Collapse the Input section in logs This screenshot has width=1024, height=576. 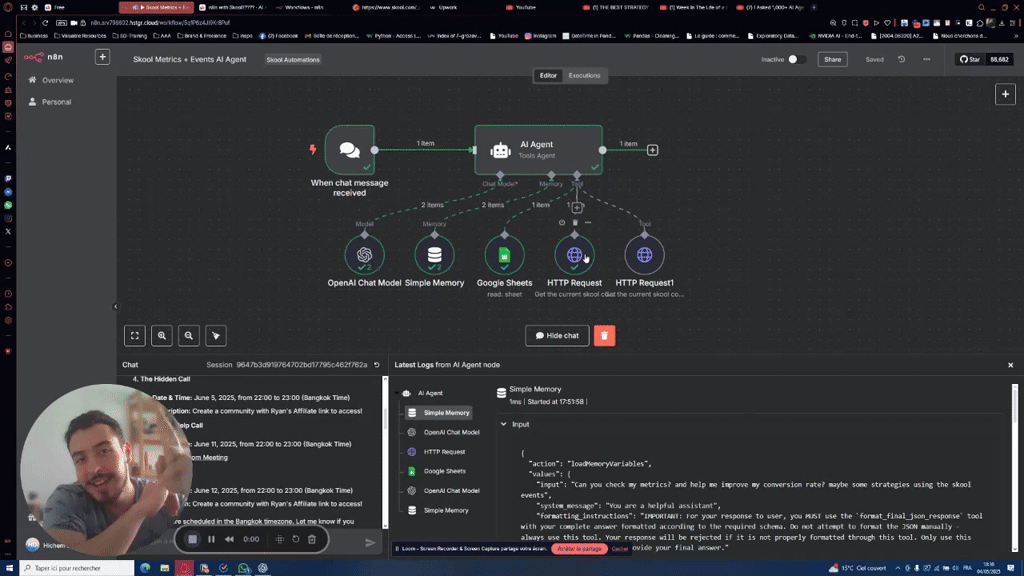[504, 424]
